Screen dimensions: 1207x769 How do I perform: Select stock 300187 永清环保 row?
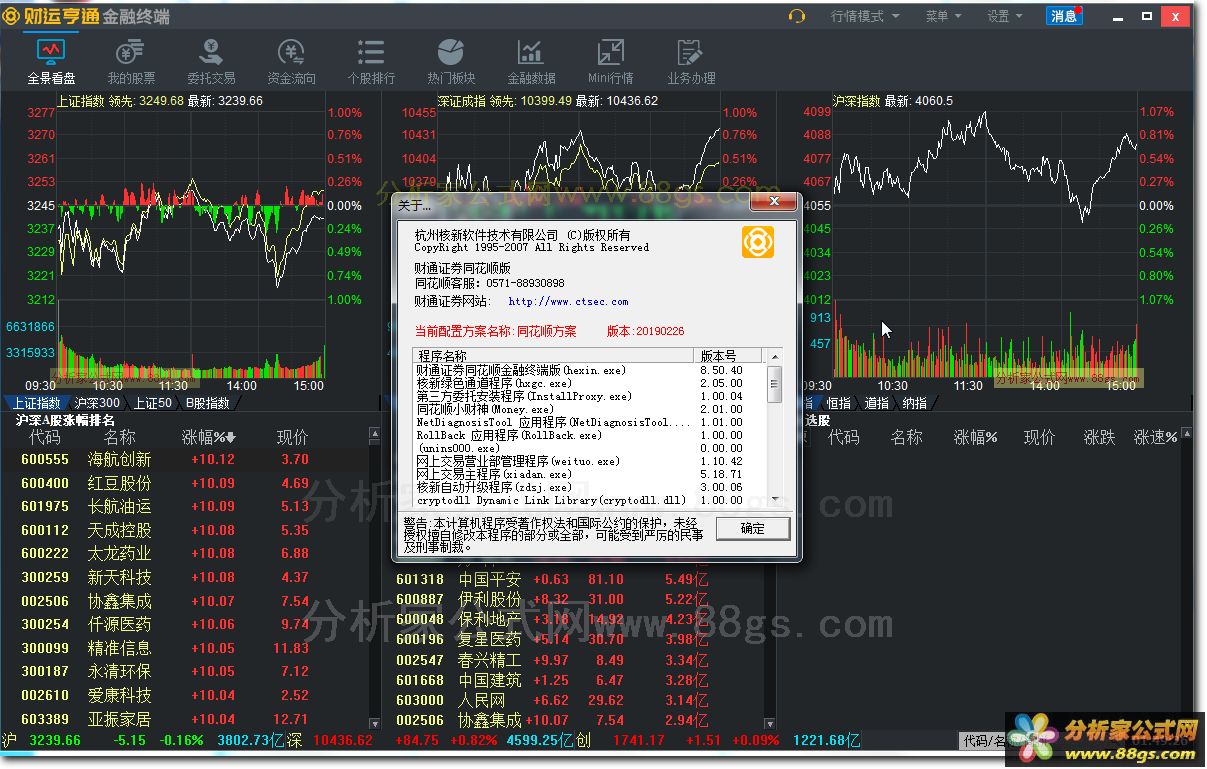[184, 671]
